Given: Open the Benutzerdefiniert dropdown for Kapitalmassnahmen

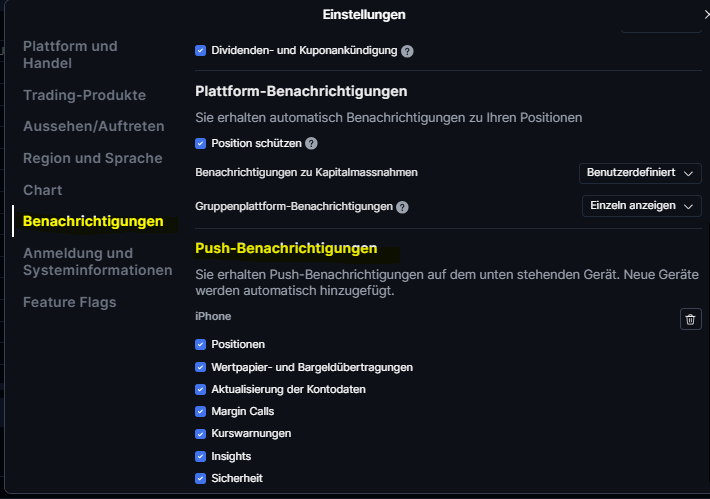Looking at the screenshot, I should point(640,173).
